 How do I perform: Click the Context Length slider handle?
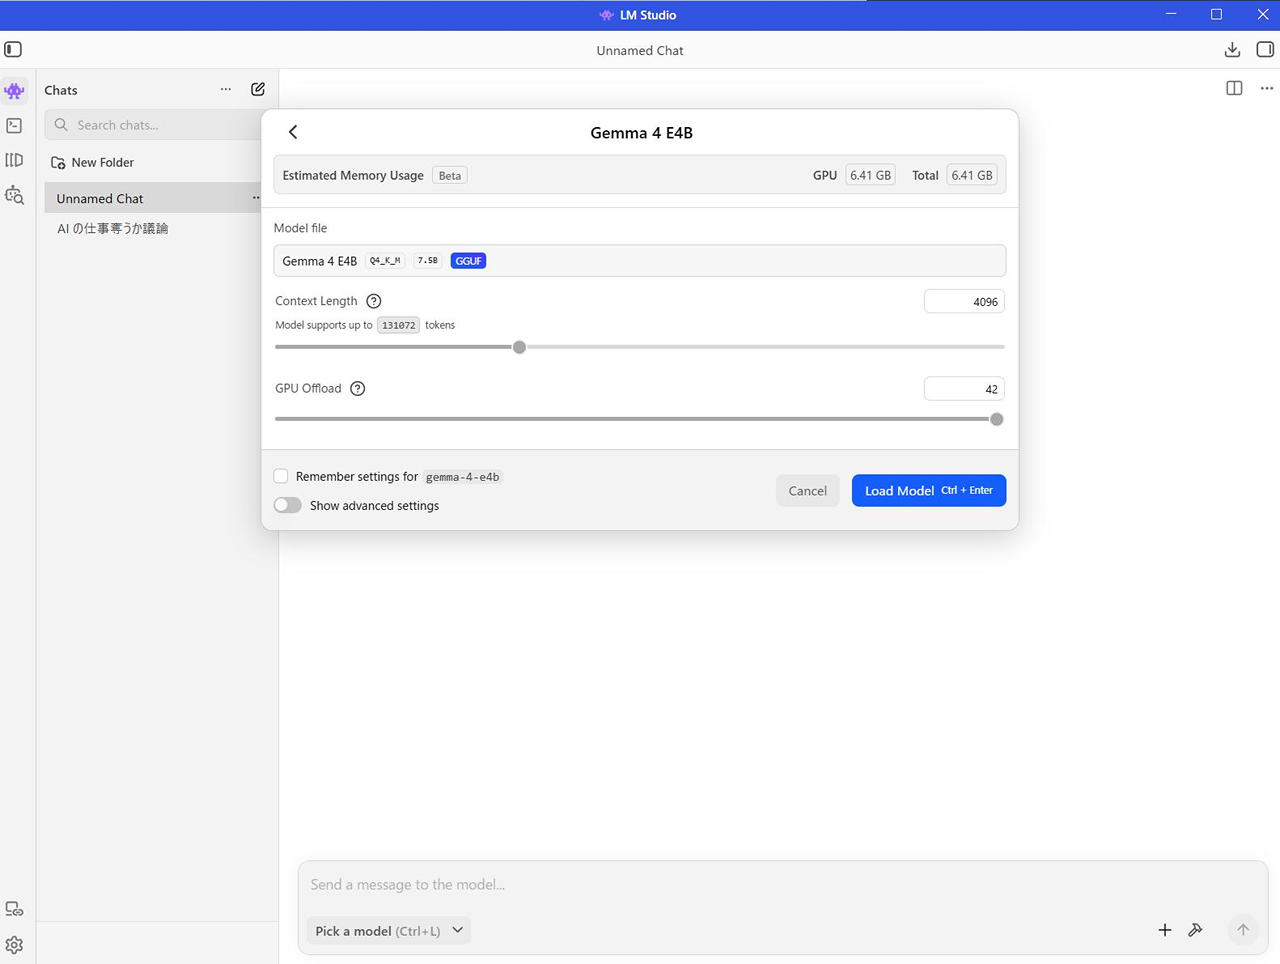pos(519,347)
